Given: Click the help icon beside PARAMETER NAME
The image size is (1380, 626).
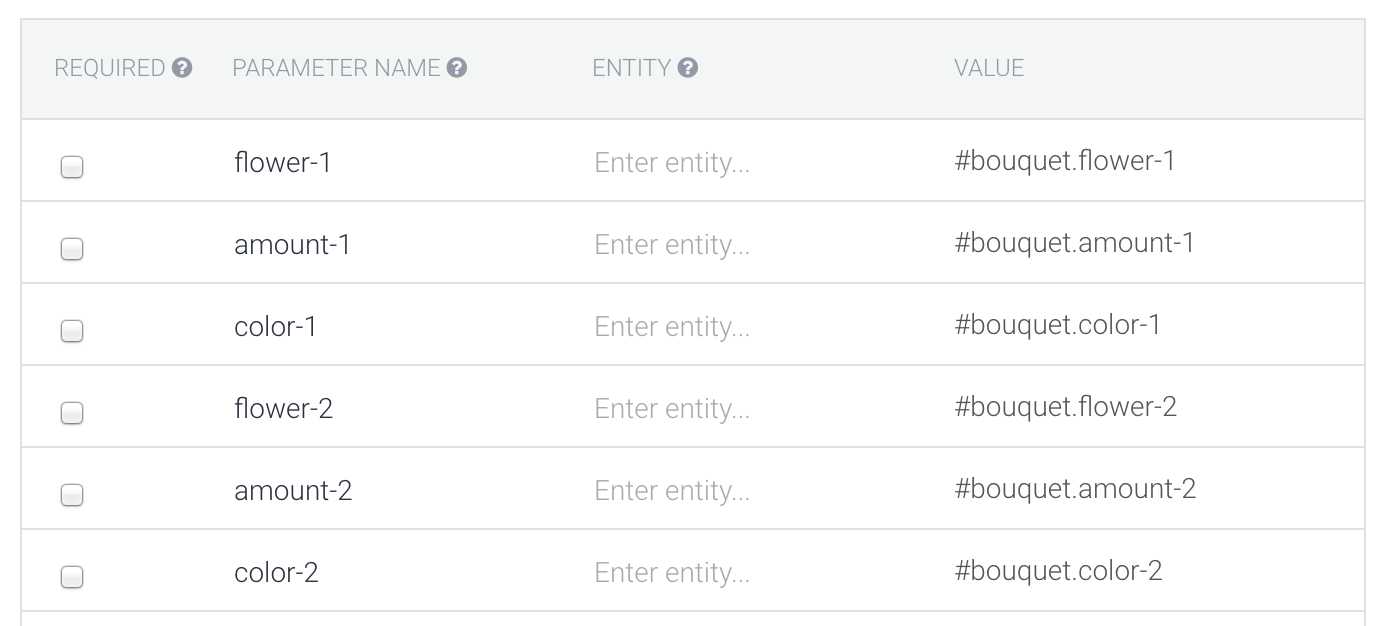Looking at the screenshot, I should pyautogui.click(x=457, y=68).
